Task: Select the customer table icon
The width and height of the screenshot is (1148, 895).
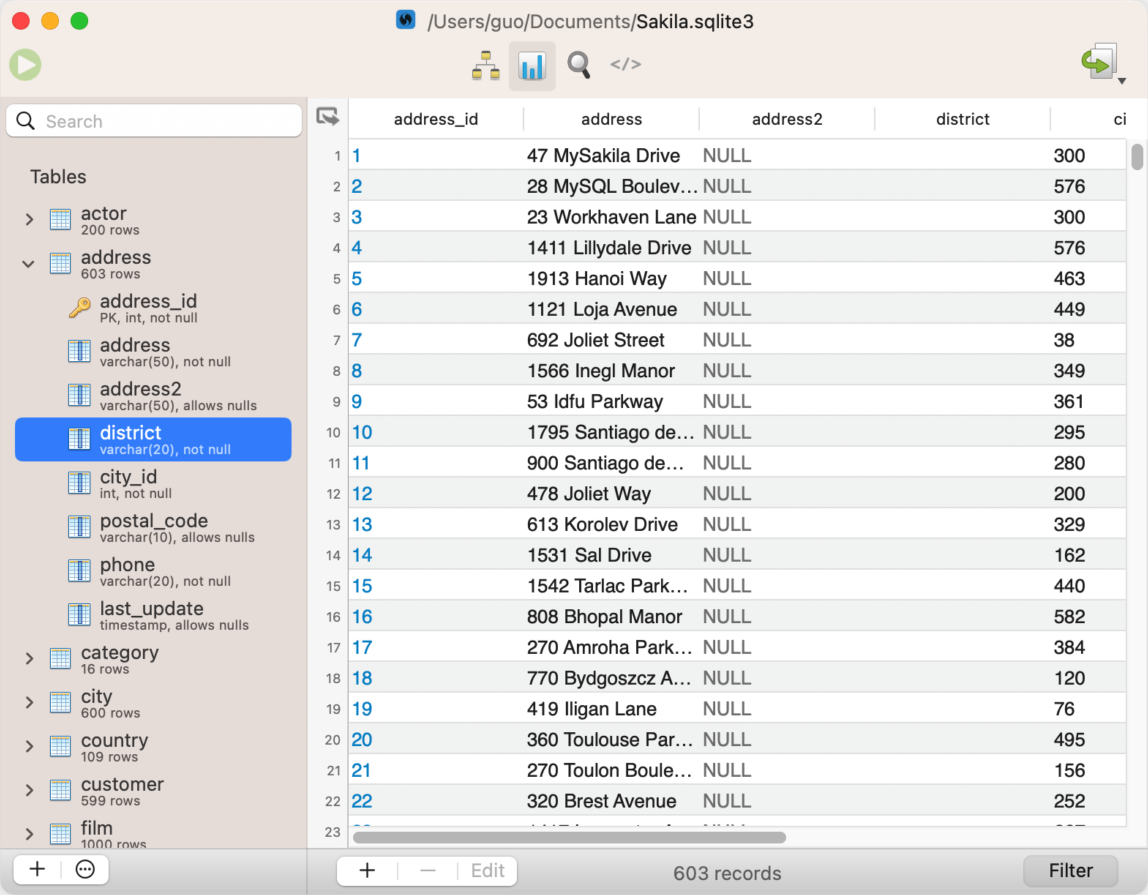Action: [x=60, y=791]
